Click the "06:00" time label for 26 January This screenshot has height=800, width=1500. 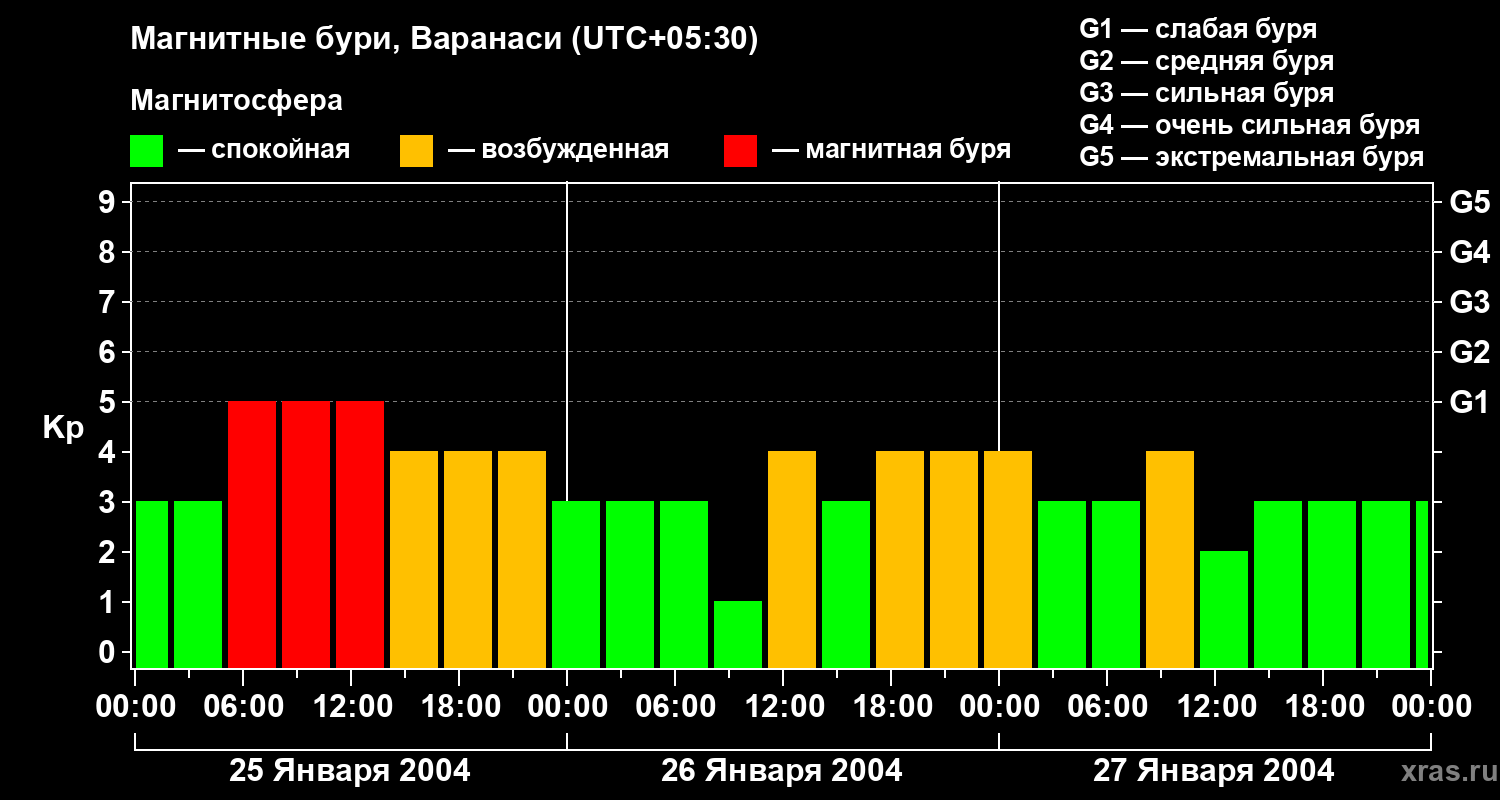(675, 707)
